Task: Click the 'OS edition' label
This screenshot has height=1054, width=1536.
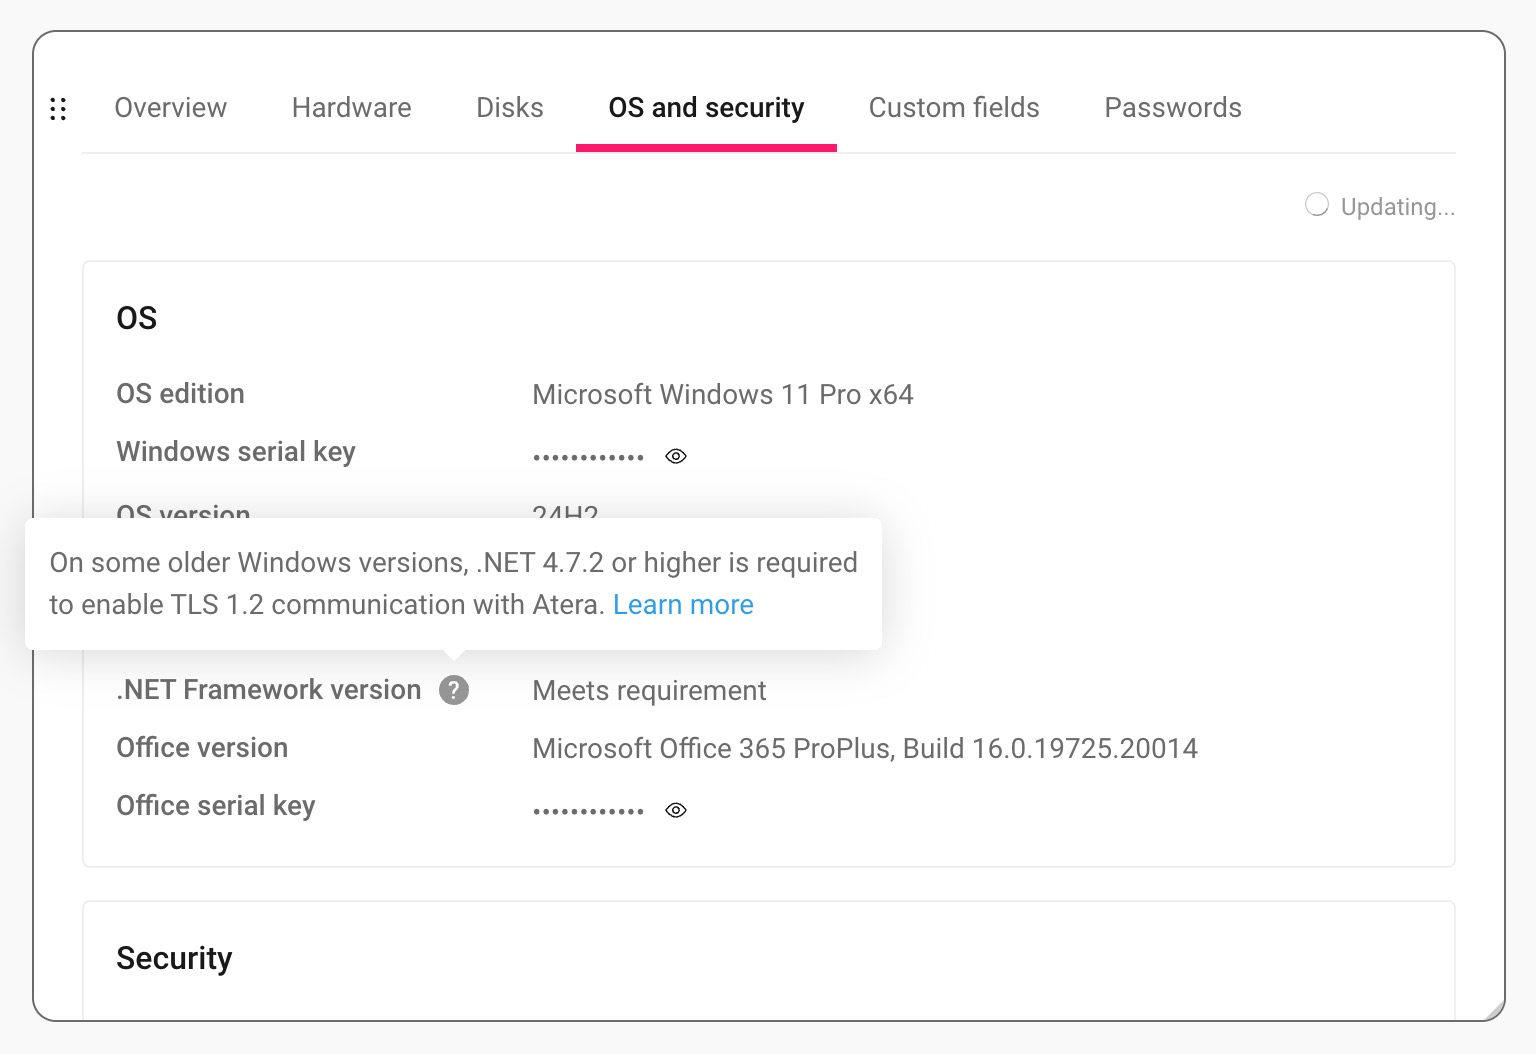Action: coord(181,394)
